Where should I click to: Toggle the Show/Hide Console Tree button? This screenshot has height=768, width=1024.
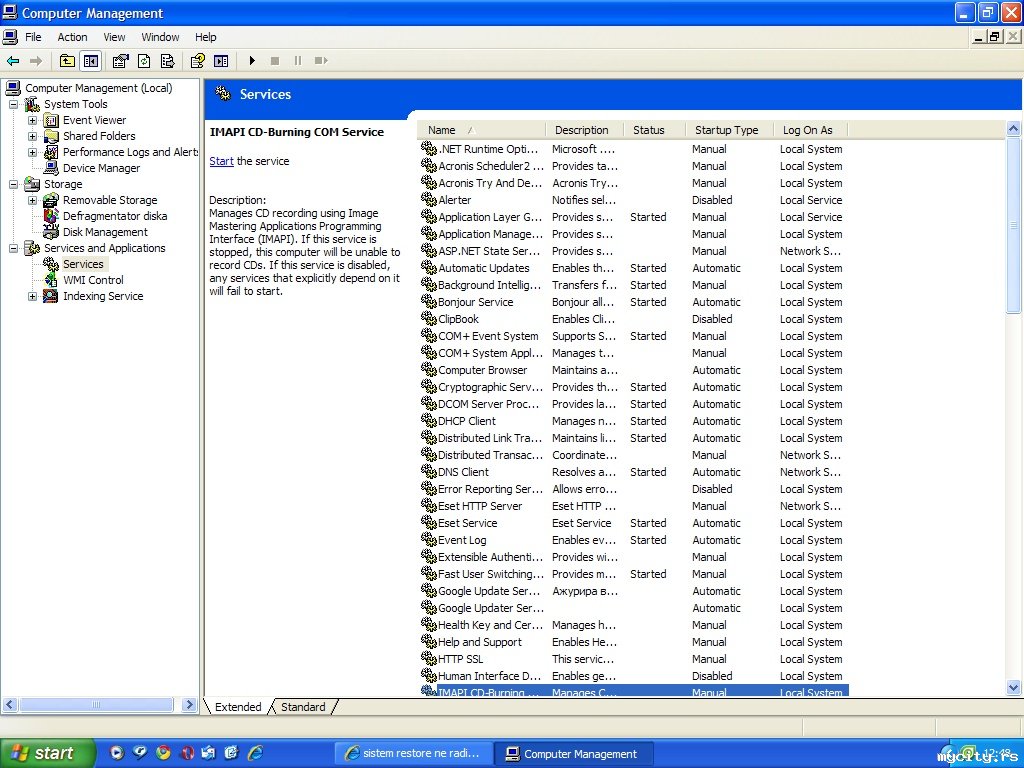tap(91, 61)
